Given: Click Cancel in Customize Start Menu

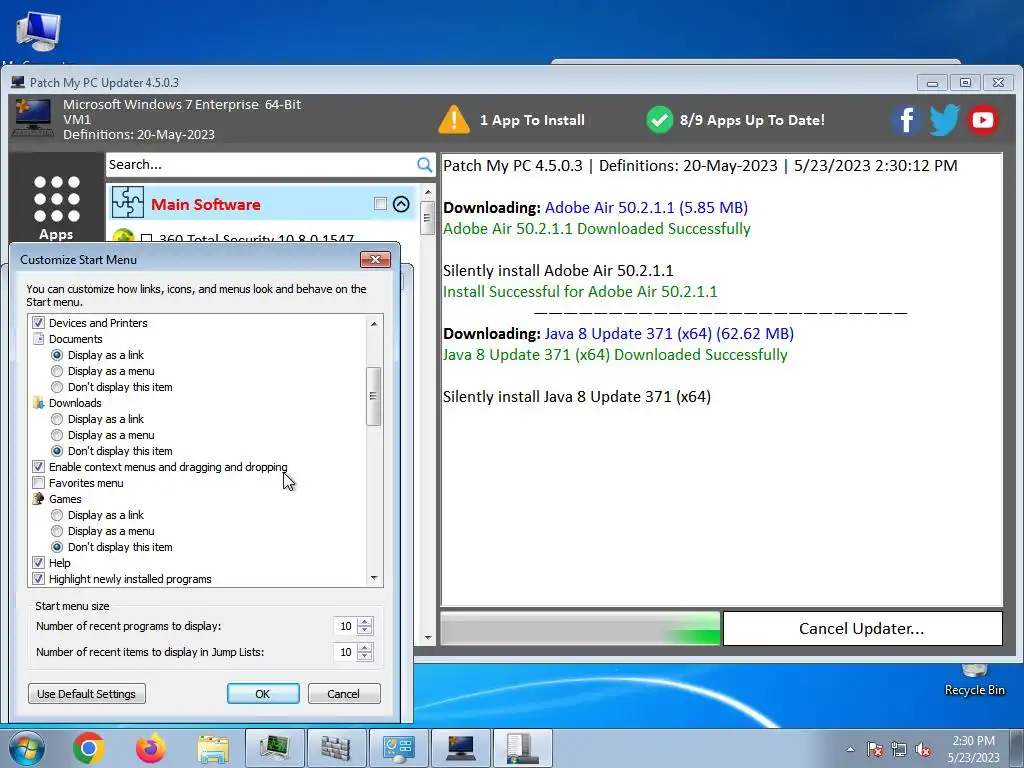Looking at the screenshot, I should (x=344, y=694).
